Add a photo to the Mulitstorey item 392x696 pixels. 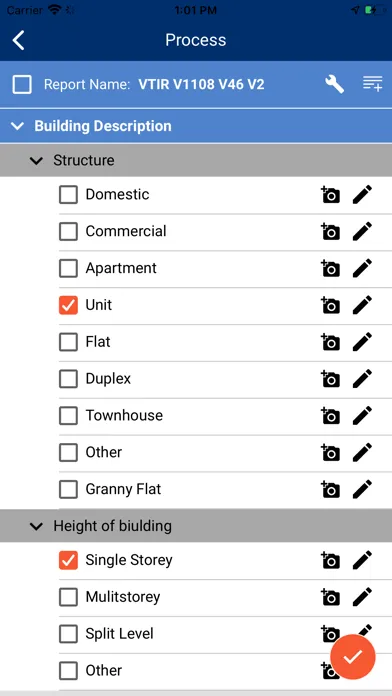point(330,597)
